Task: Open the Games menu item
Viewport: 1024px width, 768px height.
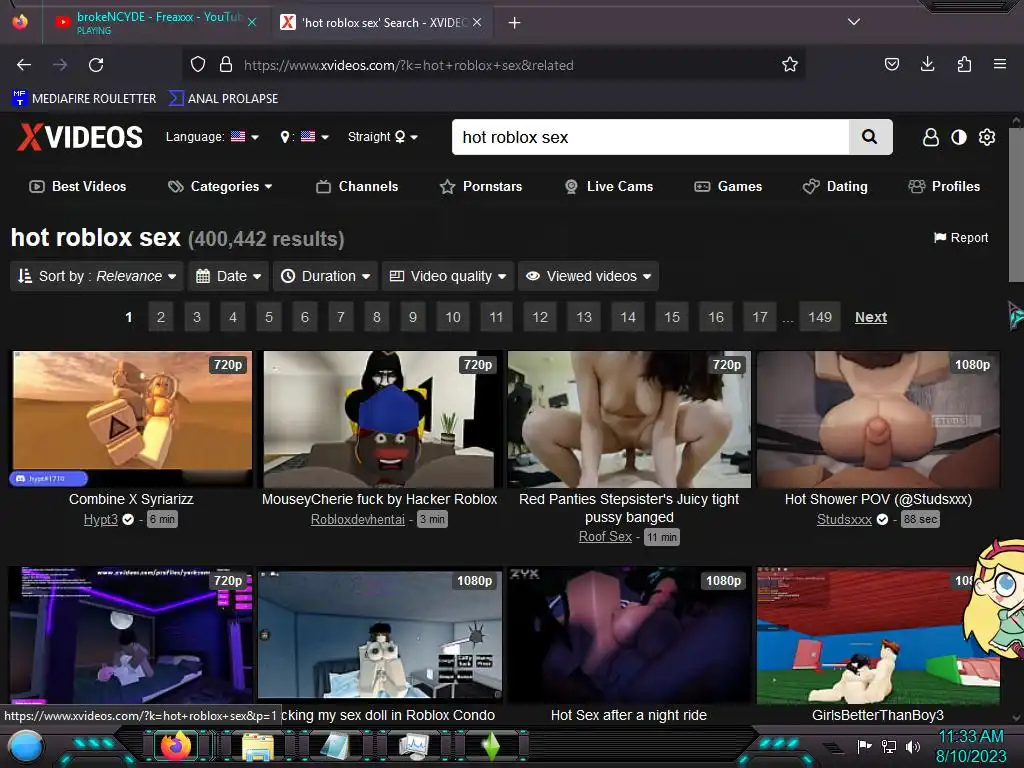Action: pos(728,187)
